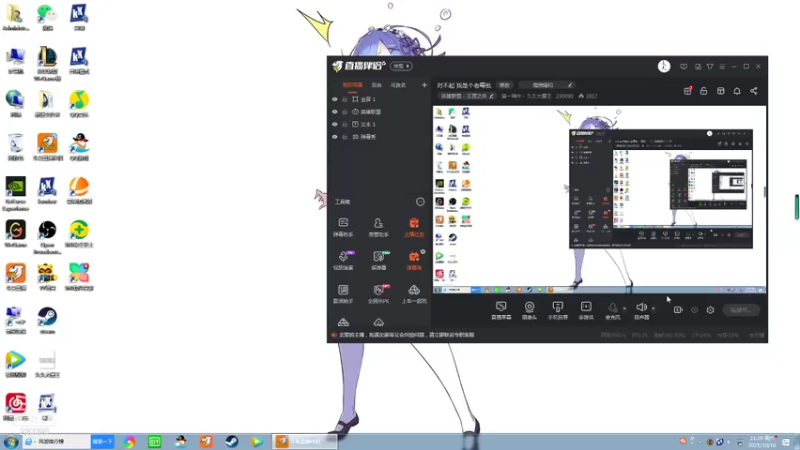The width and height of the screenshot is (800, 450).
Task: Open the toolbox tool with green badge
Action: (x=379, y=260)
